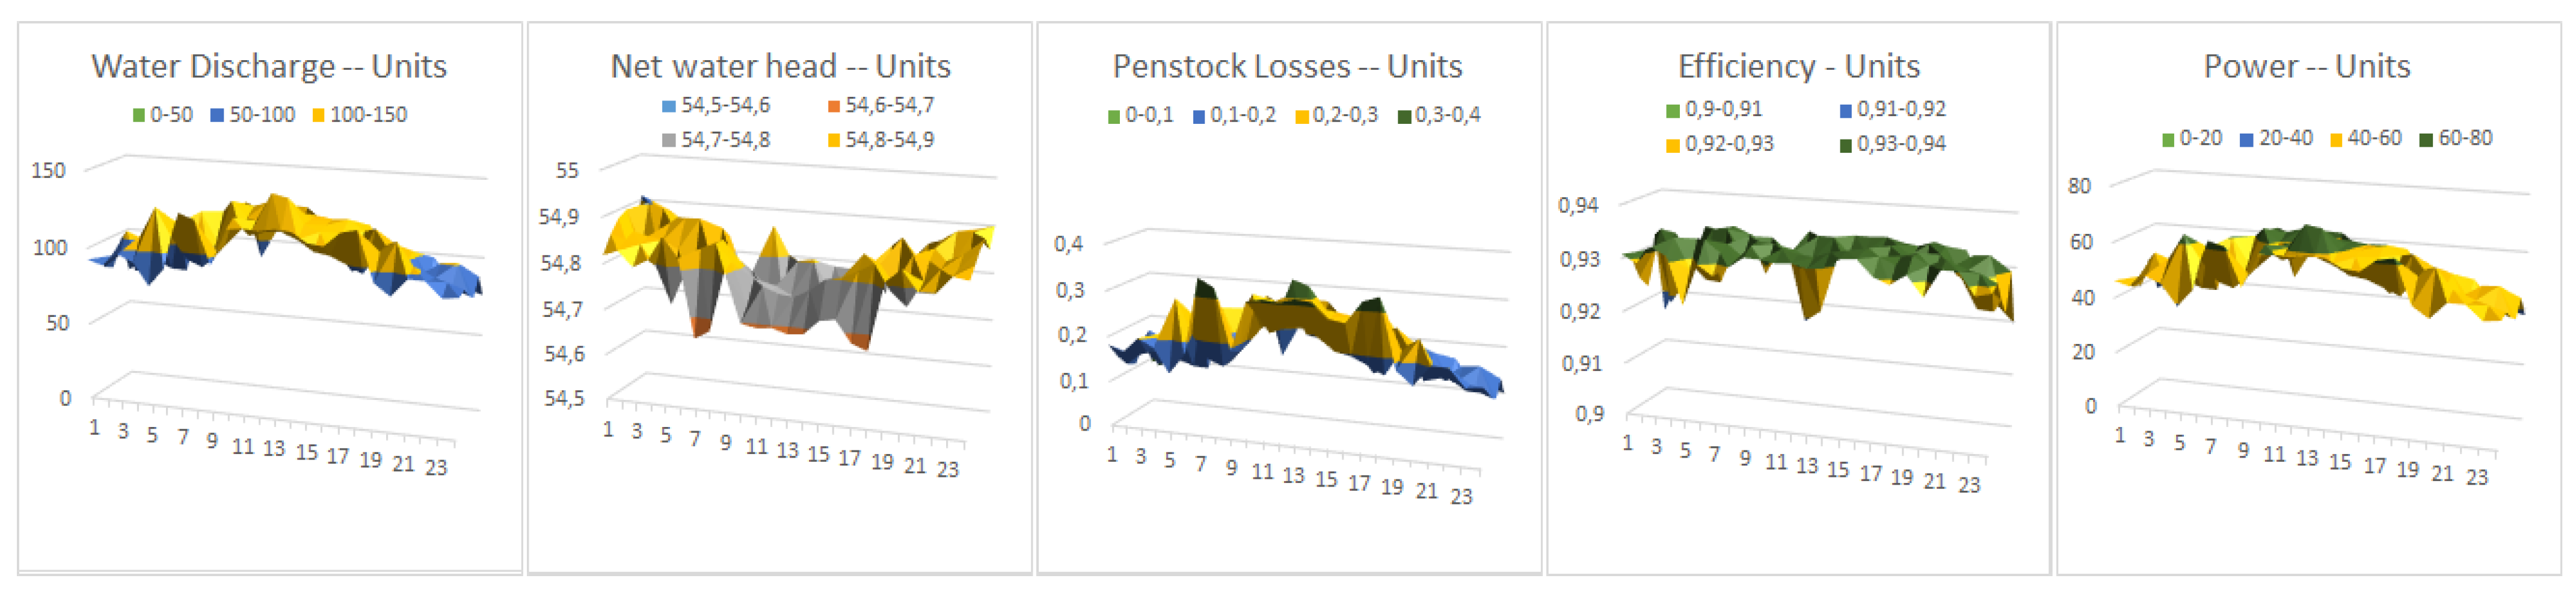Pick the gray 54,7-54,8 legend swatch
2576x599 pixels.
pos(669,141)
